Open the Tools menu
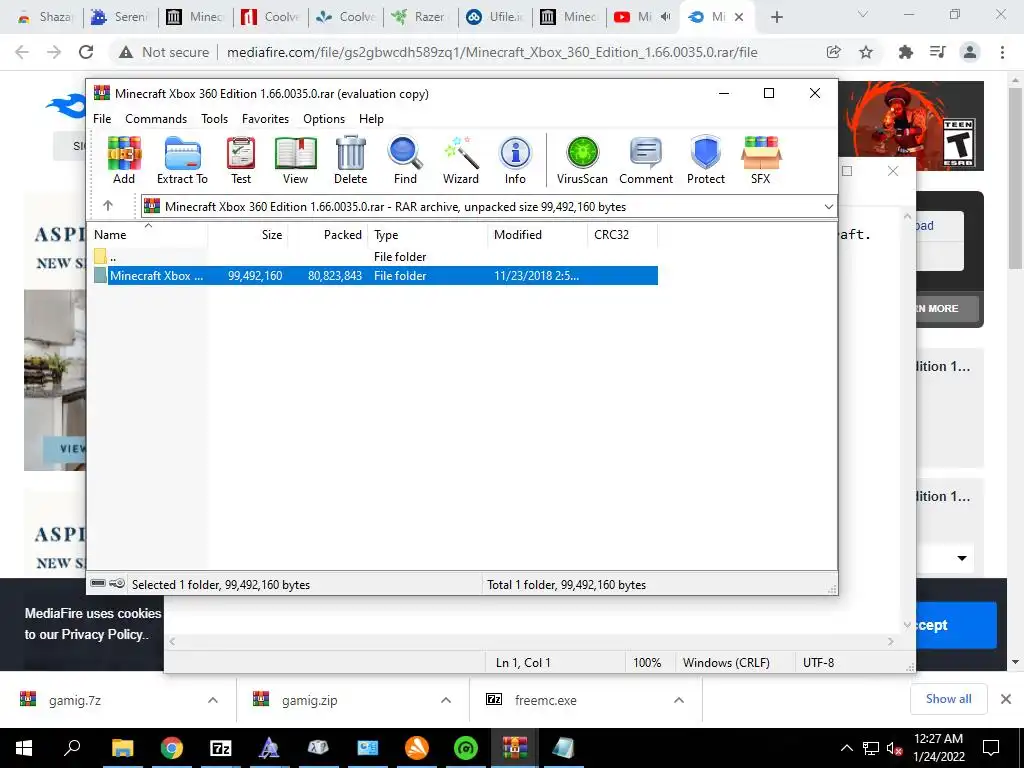The width and height of the screenshot is (1024, 768). click(214, 119)
